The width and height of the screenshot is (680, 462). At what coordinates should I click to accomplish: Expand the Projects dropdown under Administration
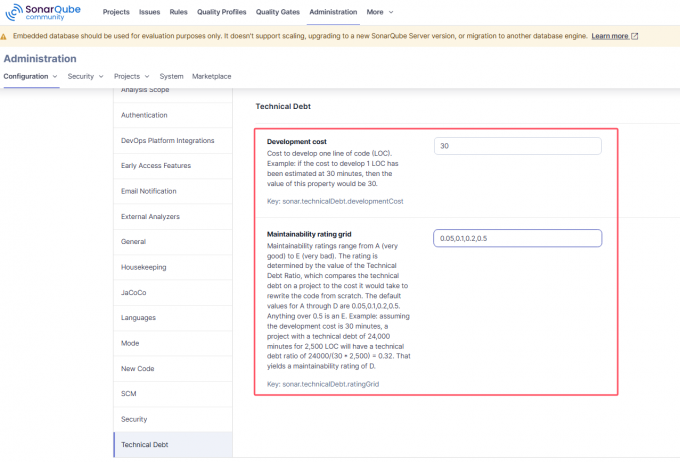[x=131, y=76]
